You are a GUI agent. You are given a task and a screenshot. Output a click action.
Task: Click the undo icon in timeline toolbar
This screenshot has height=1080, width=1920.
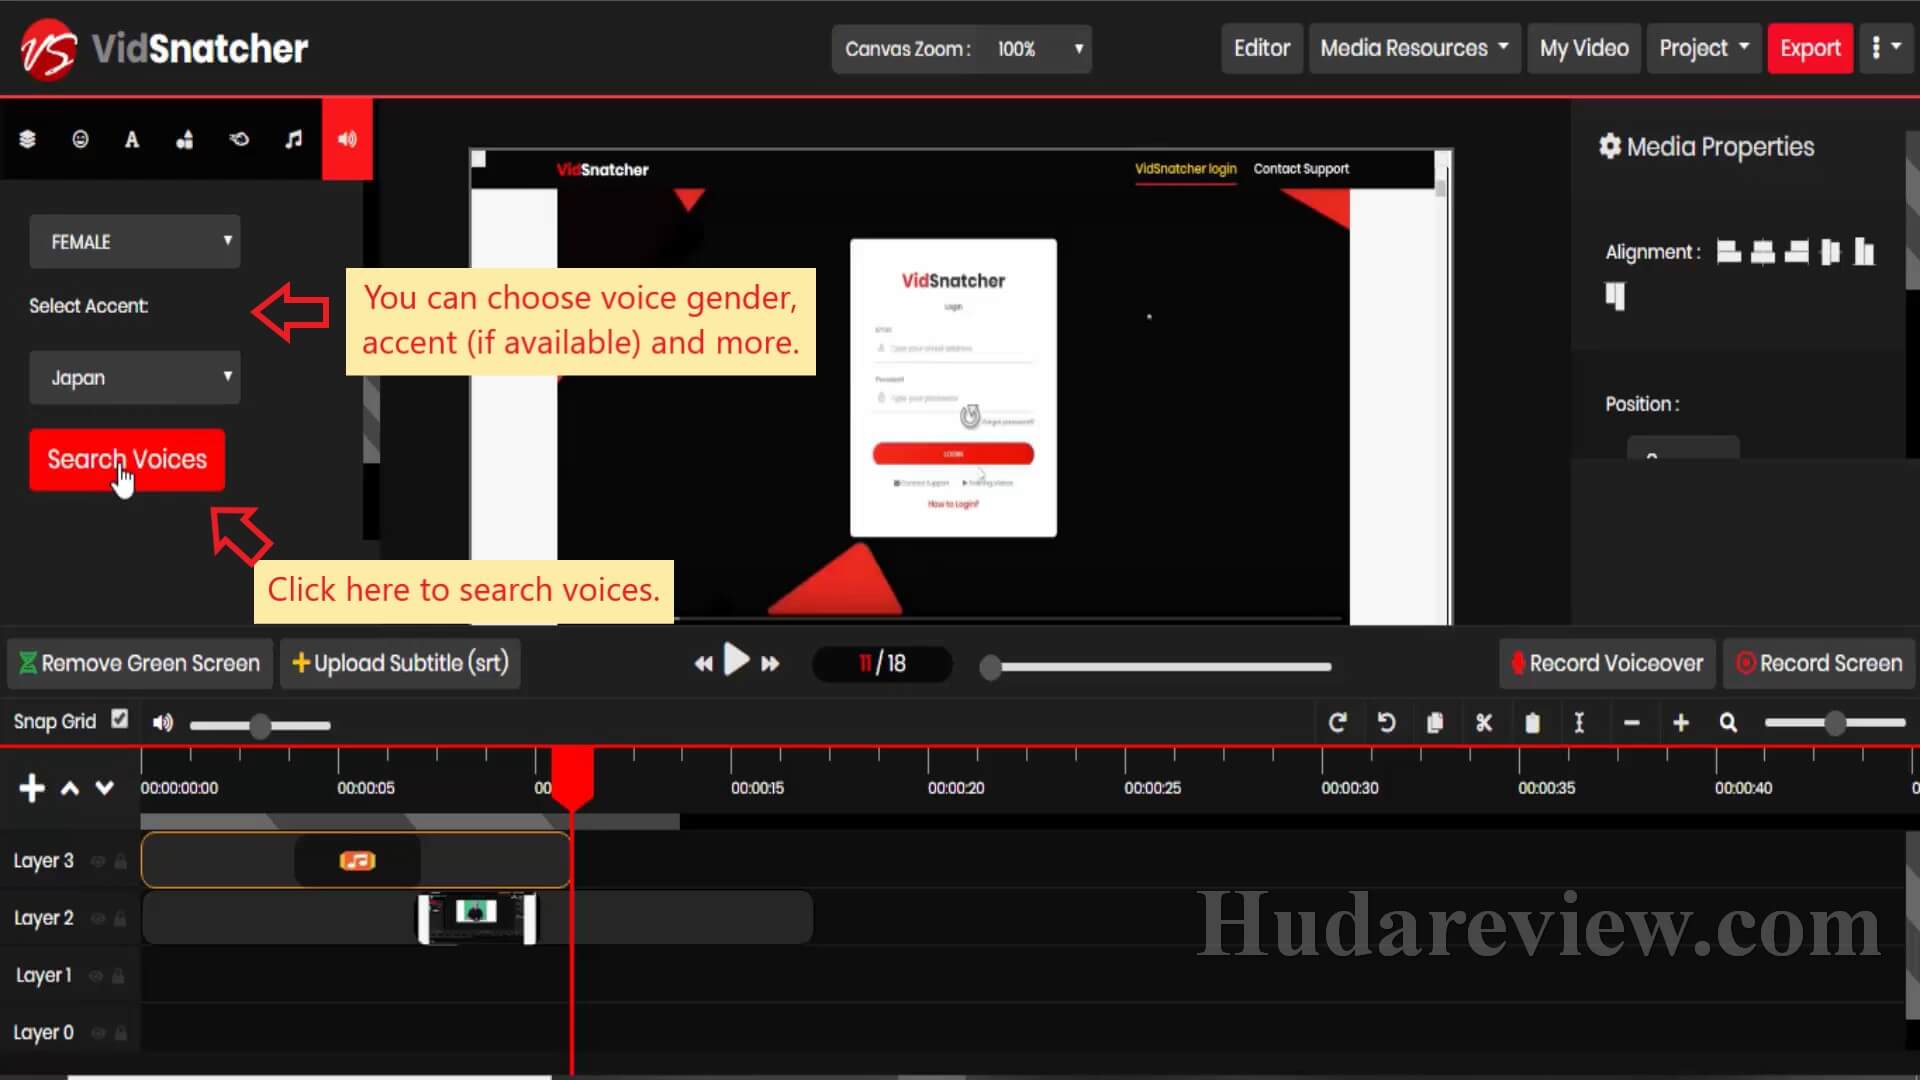1386,722
